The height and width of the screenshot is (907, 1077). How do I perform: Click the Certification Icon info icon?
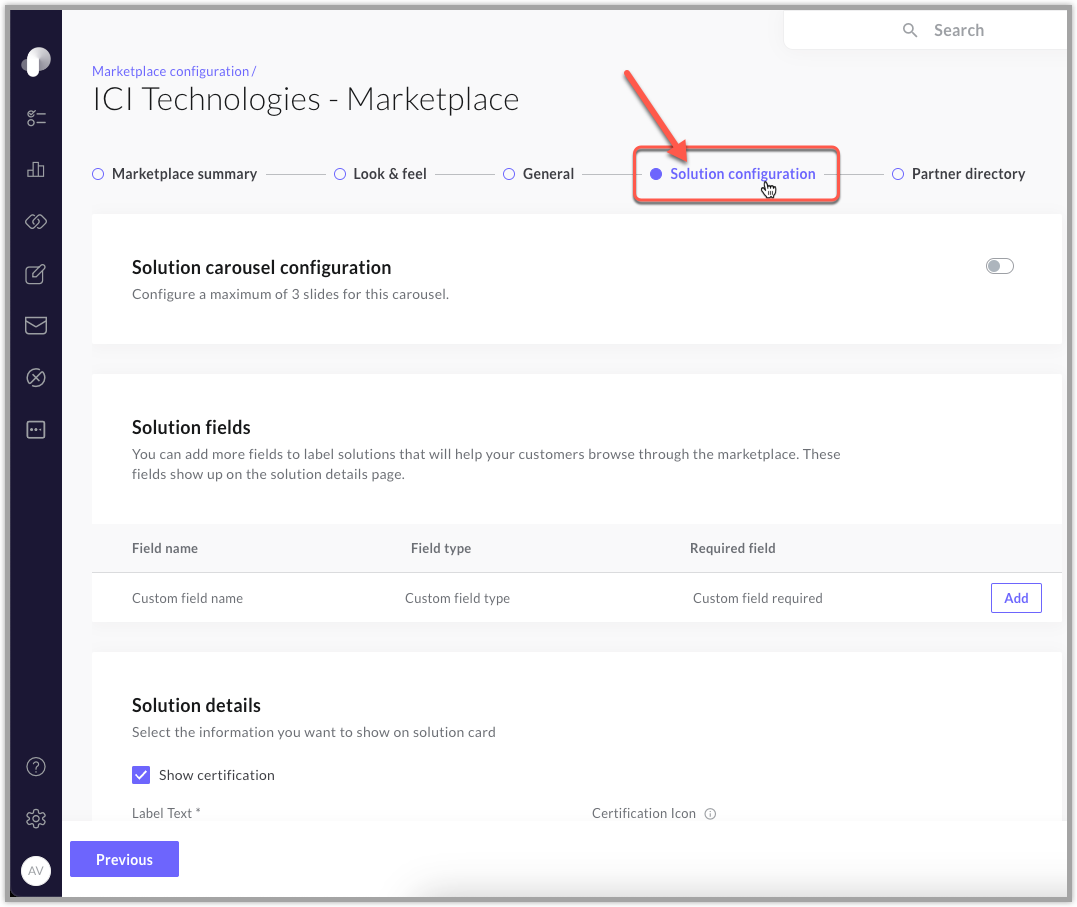(710, 814)
